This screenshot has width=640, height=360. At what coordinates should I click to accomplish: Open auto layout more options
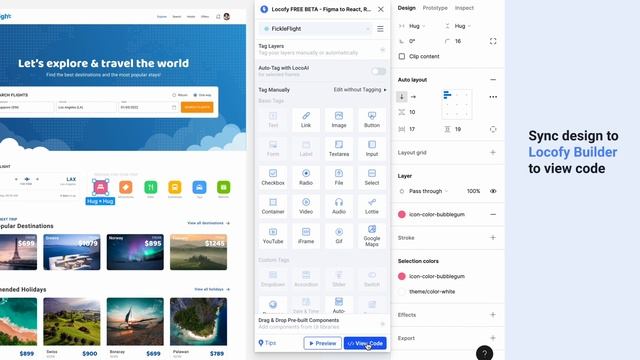pos(493,97)
